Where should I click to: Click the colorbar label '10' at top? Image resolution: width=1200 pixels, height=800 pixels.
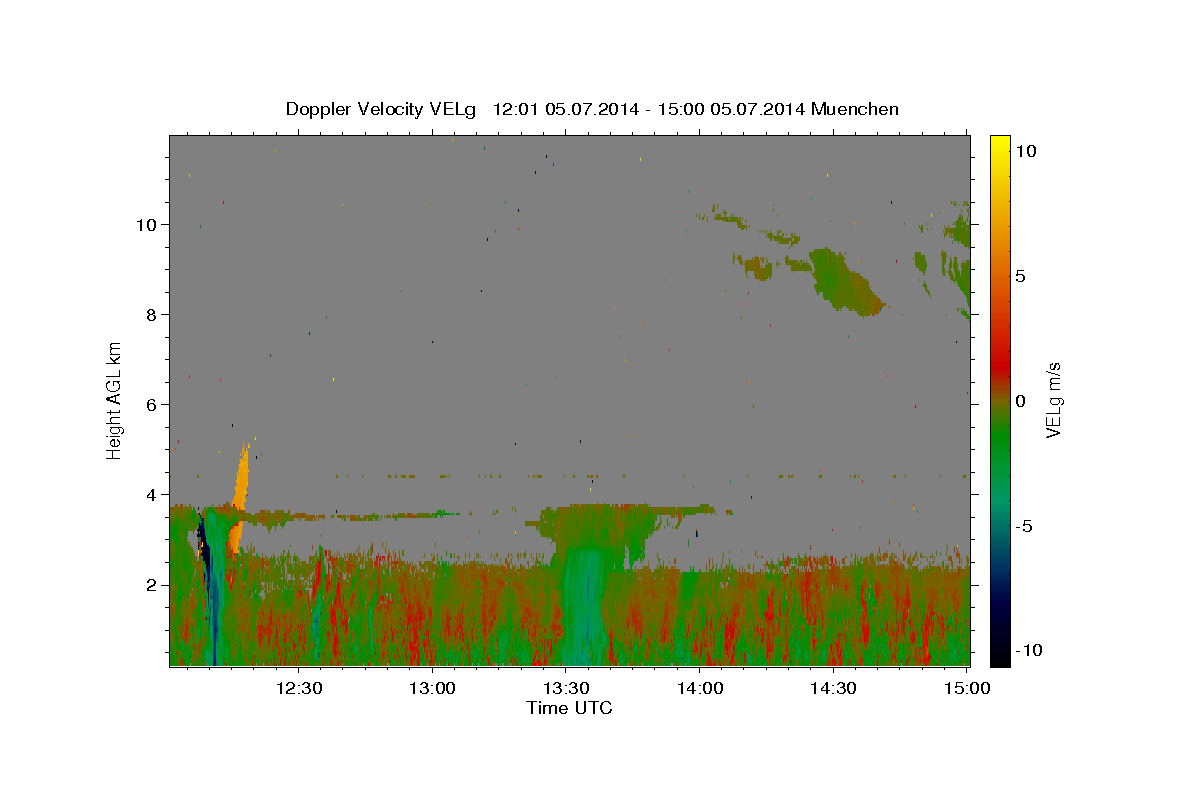pos(1025,151)
